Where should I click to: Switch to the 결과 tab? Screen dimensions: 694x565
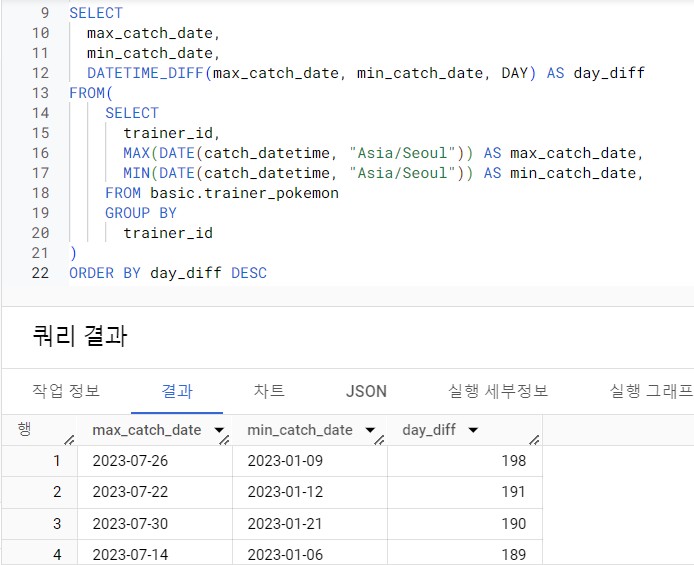177,391
